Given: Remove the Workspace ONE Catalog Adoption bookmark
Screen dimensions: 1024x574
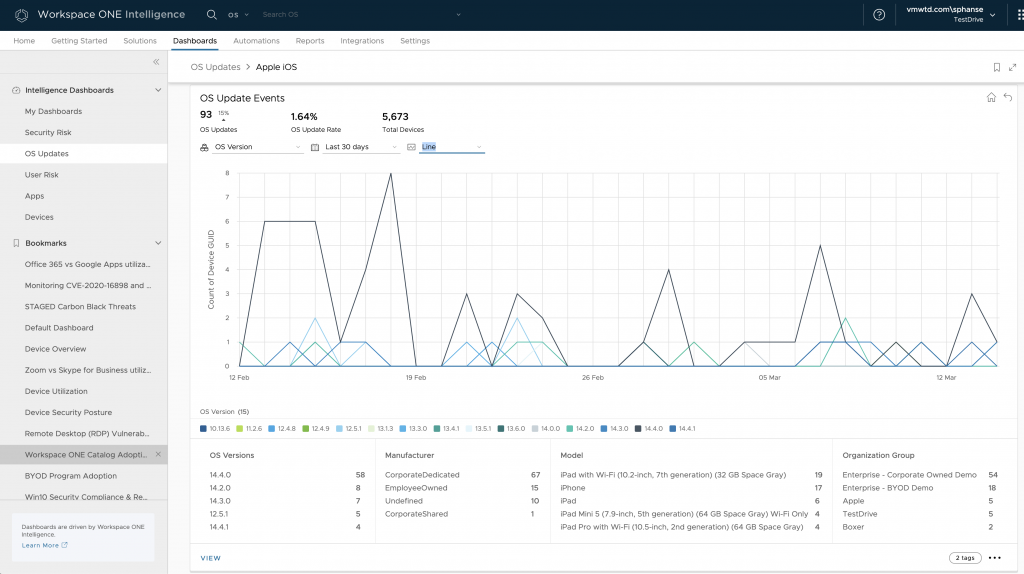Looking at the screenshot, I should (x=158, y=455).
